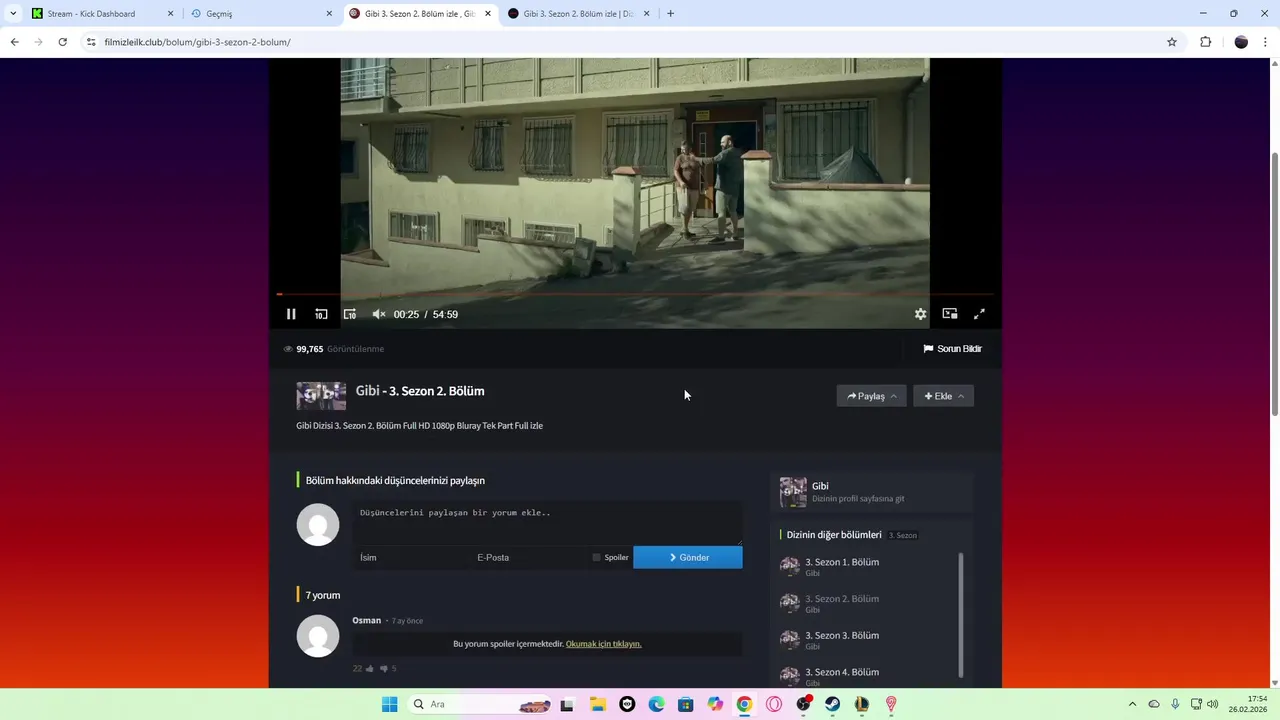Reload the current page
This screenshot has width=1280, height=720.
(62, 42)
